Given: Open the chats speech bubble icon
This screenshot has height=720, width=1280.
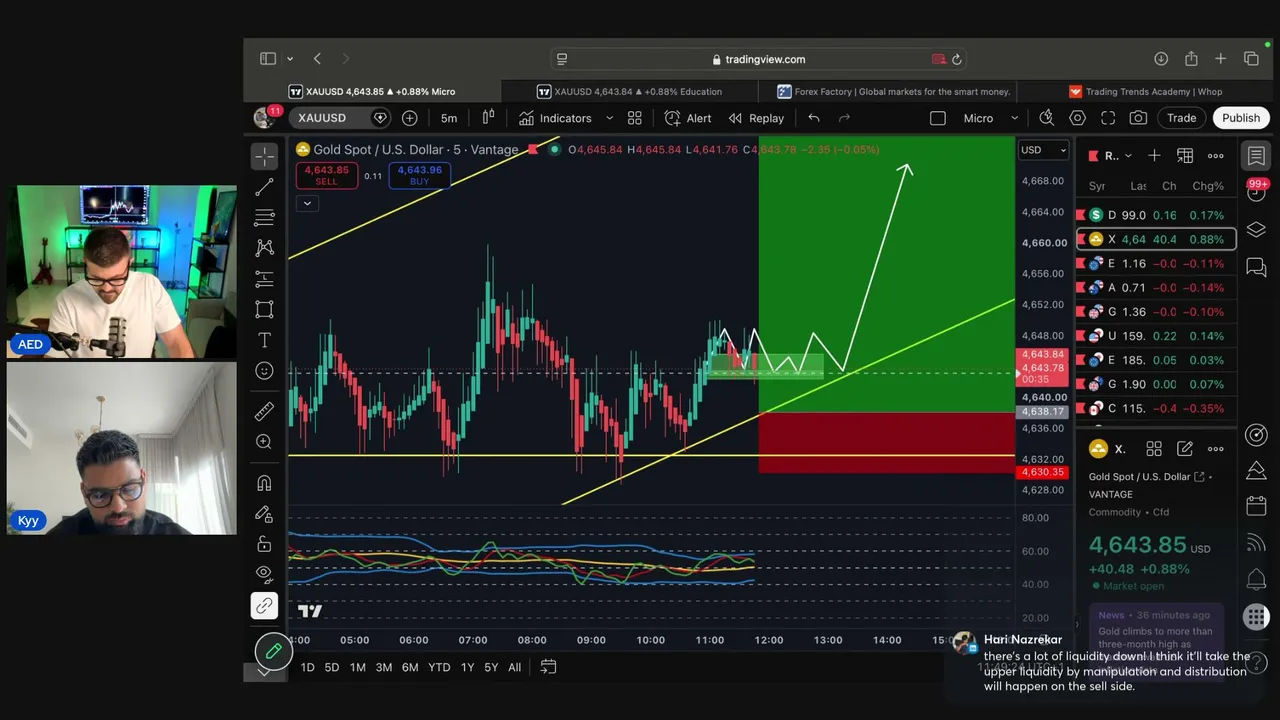Looking at the screenshot, I should (x=1256, y=267).
